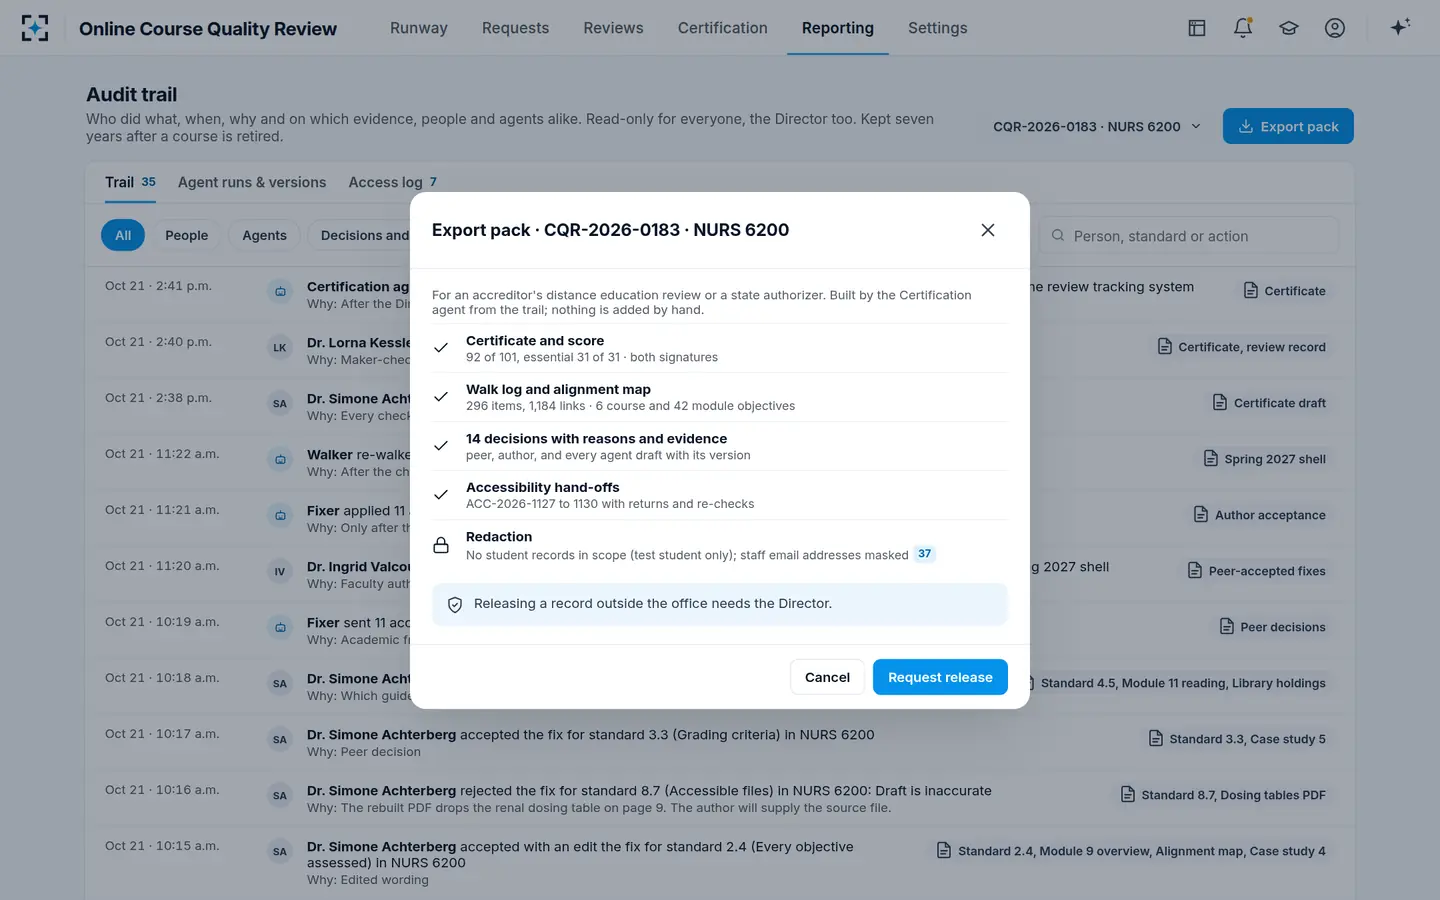Expand the CQR-2026-0183 · NURS 6200 course selector

tap(1097, 127)
